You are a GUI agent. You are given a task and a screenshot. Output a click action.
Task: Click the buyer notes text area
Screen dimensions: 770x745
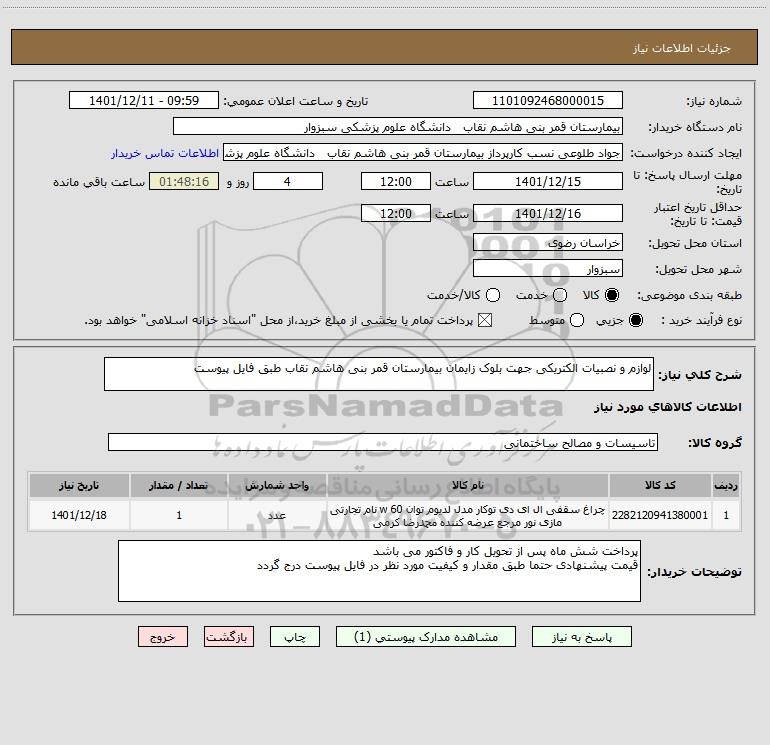click(379, 571)
